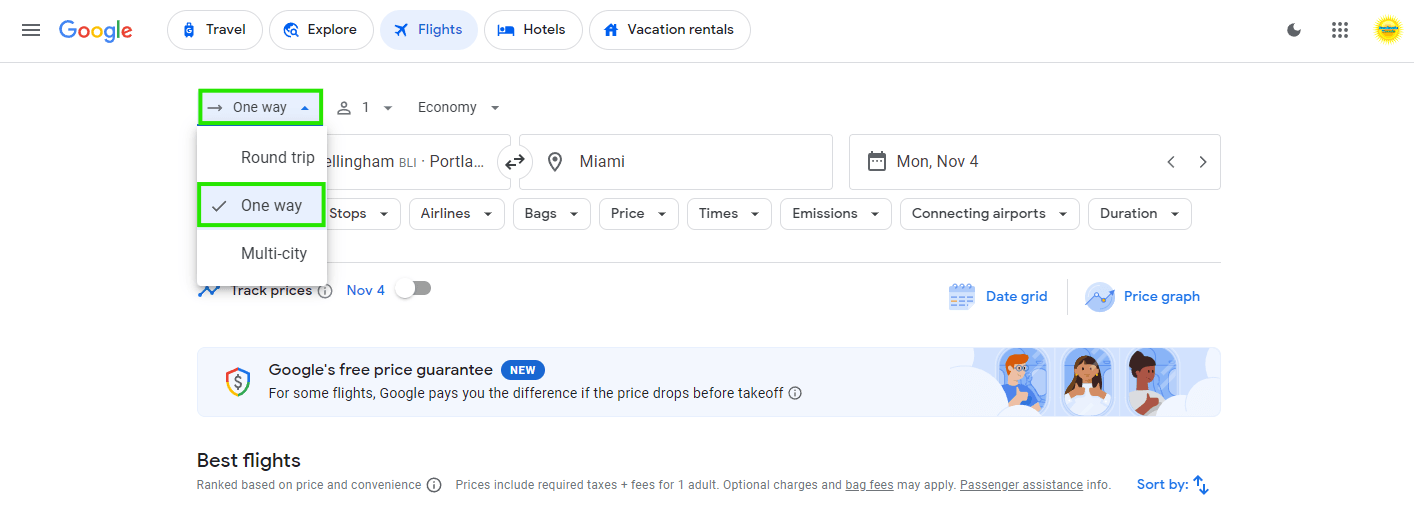Click the swap origin and destination icon
The image size is (1414, 510).
coord(515,162)
